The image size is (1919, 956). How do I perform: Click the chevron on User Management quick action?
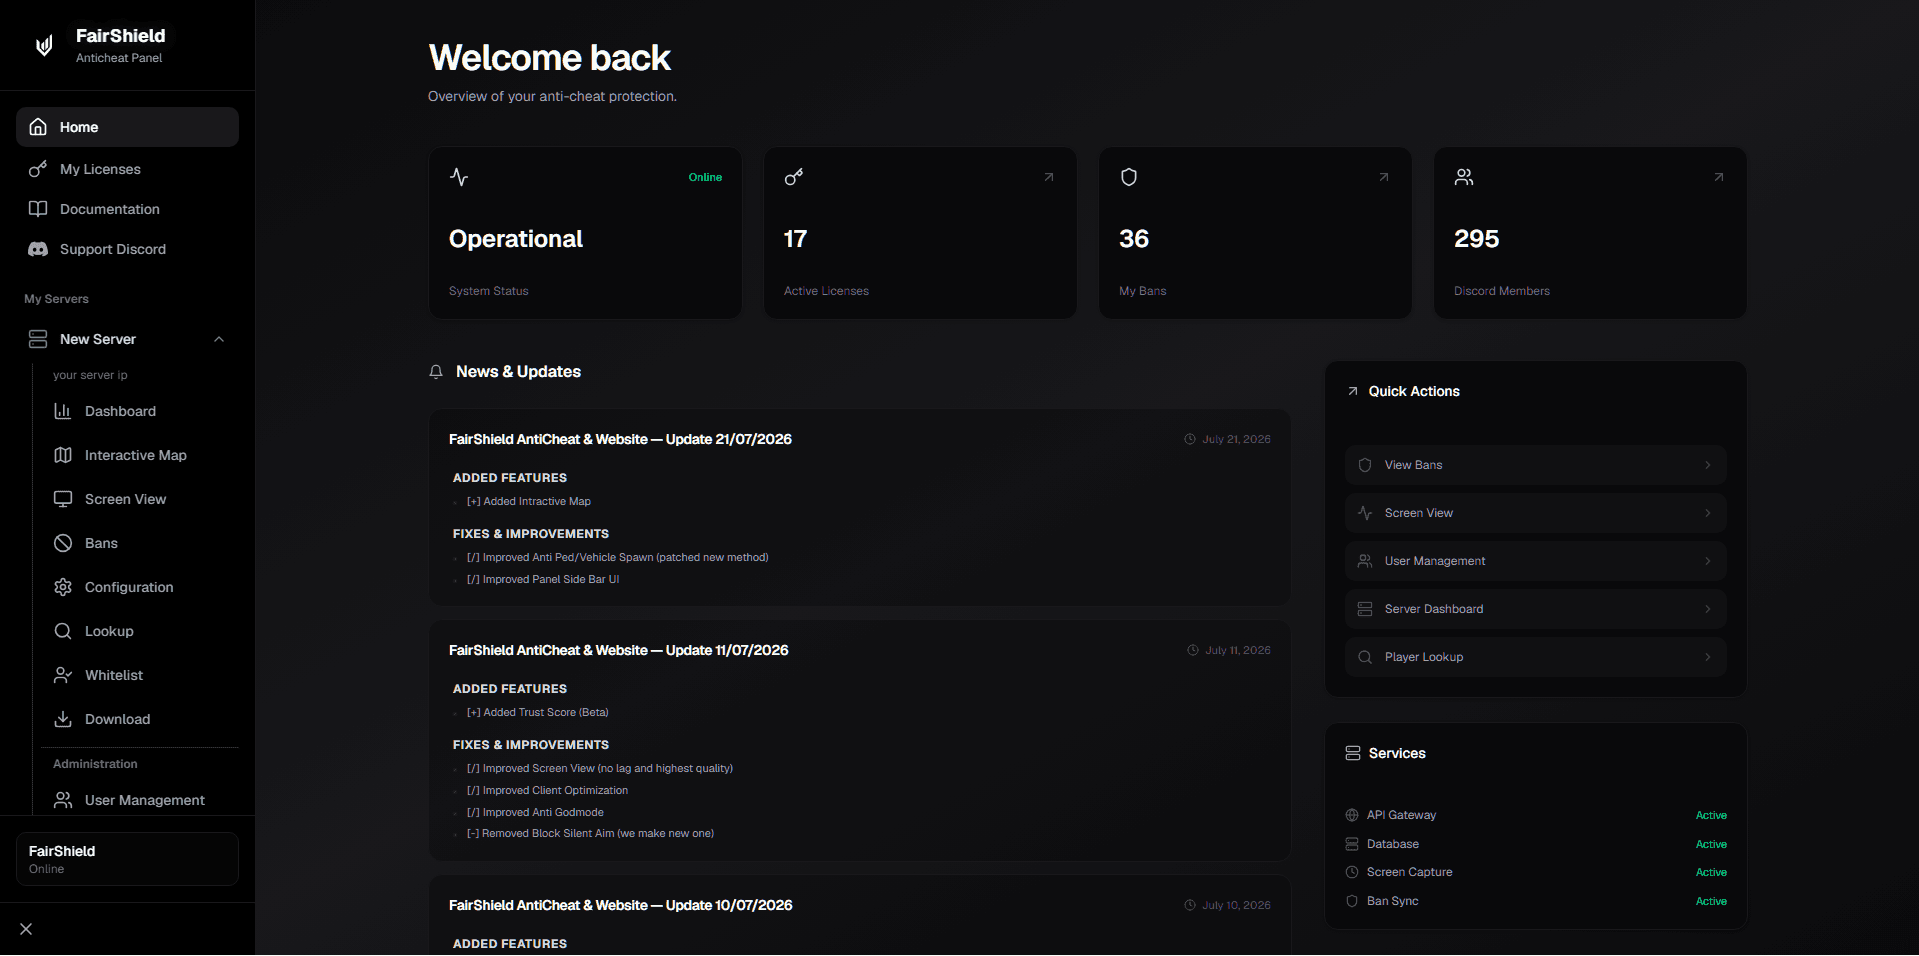pos(1708,561)
